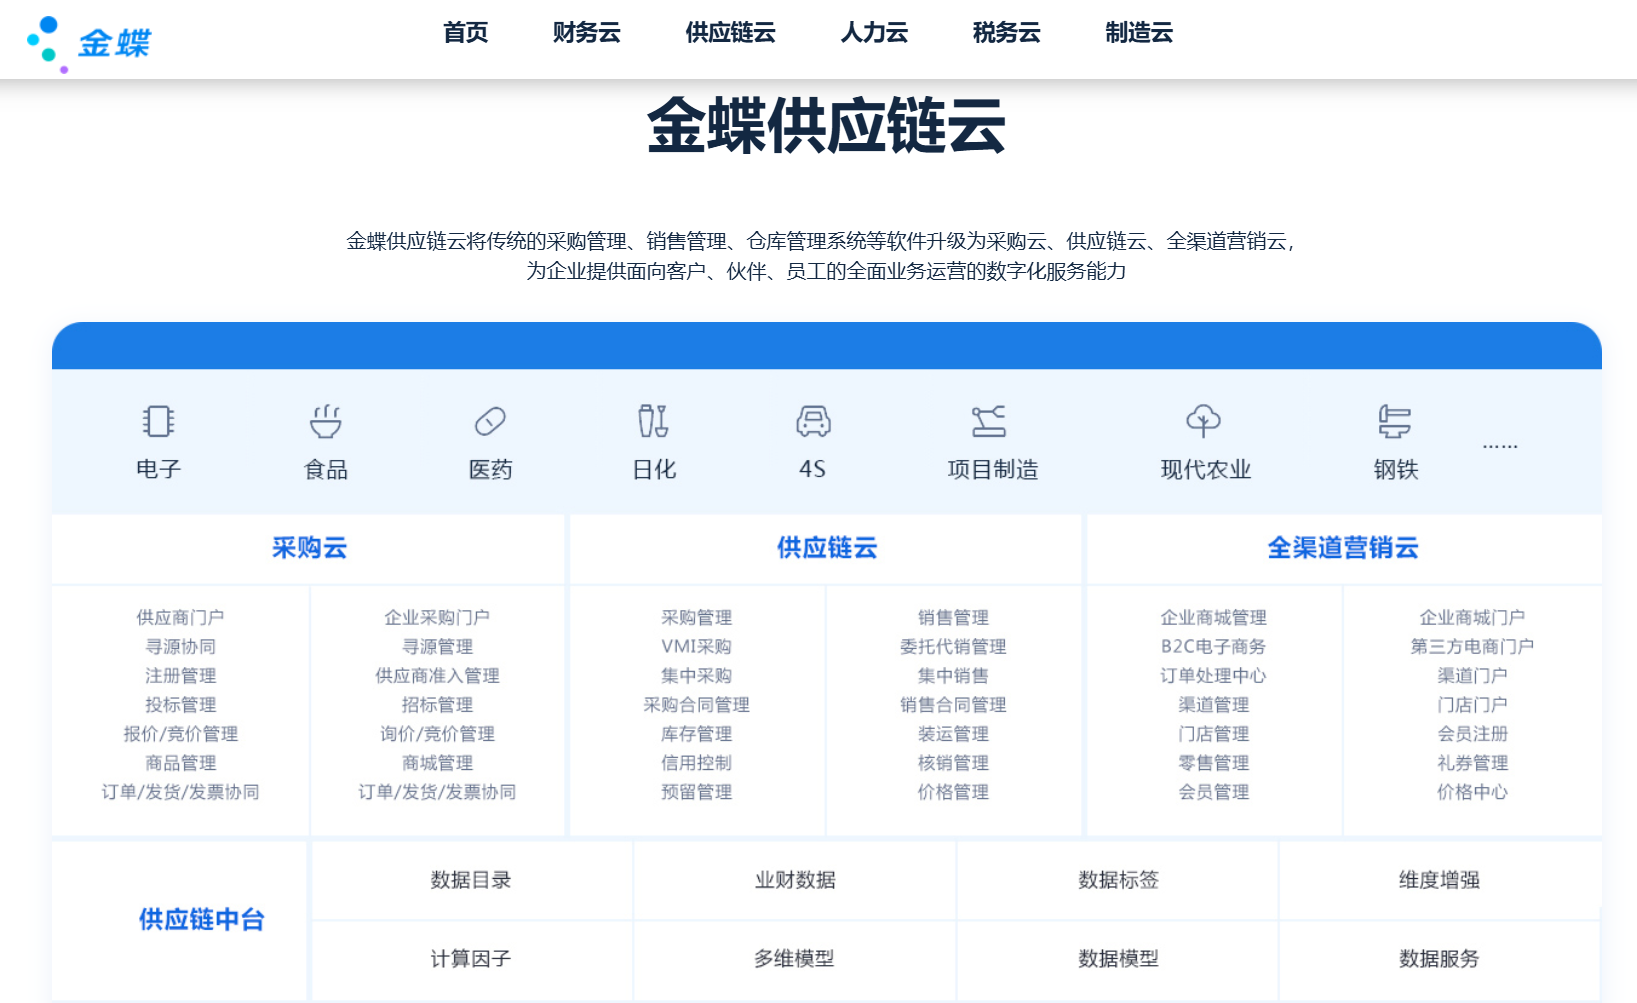Click the 供应链中台 heading

[x=201, y=920]
